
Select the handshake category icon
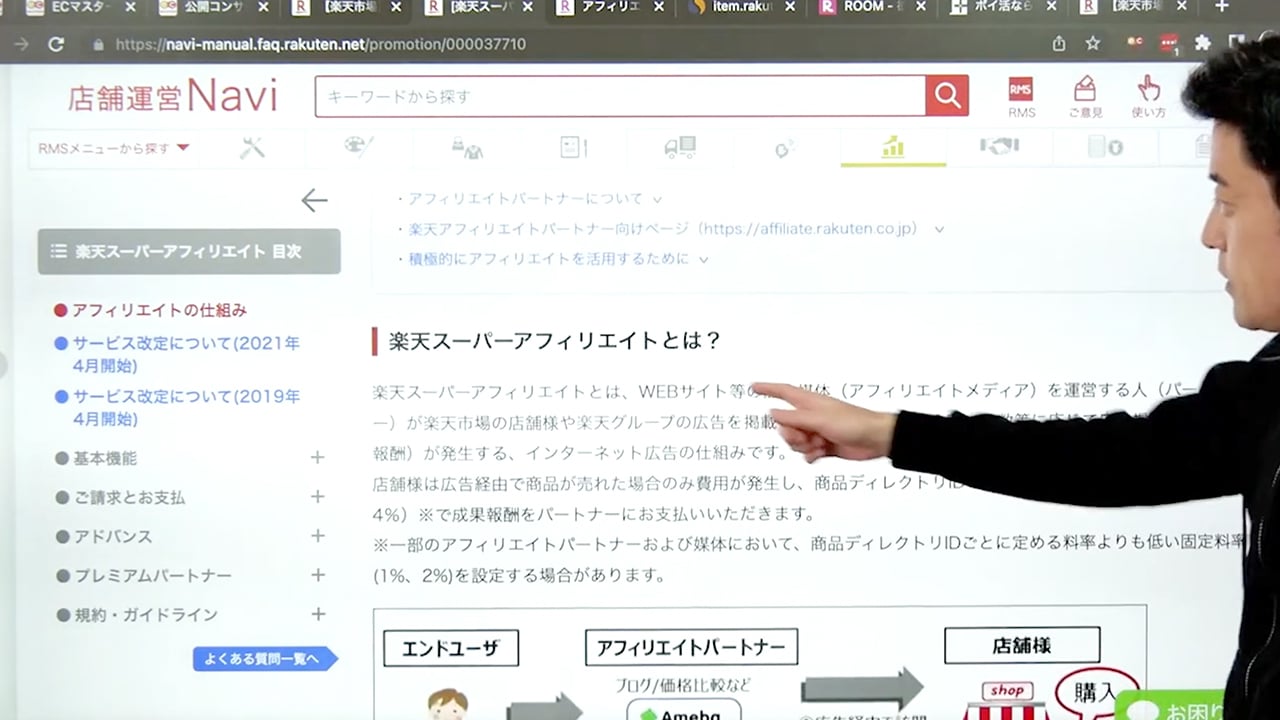(x=999, y=147)
